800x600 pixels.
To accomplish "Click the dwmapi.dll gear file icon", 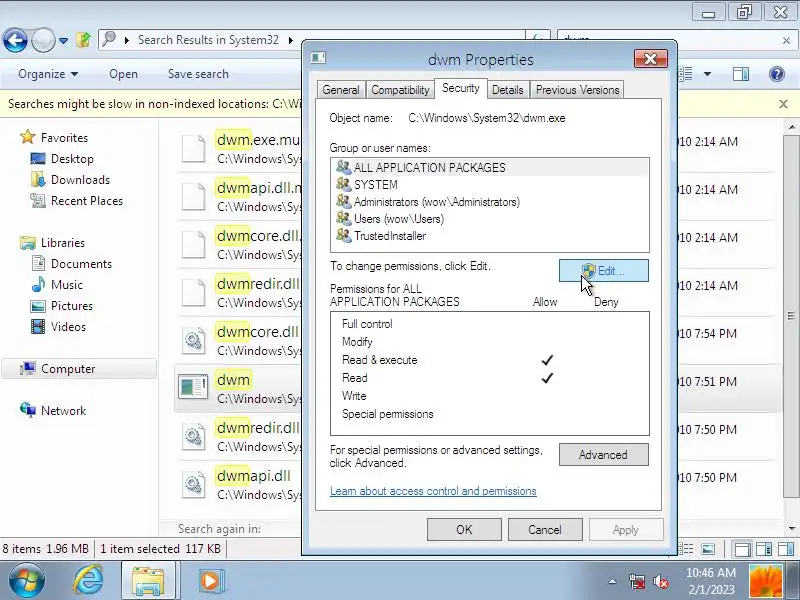I will [194, 484].
